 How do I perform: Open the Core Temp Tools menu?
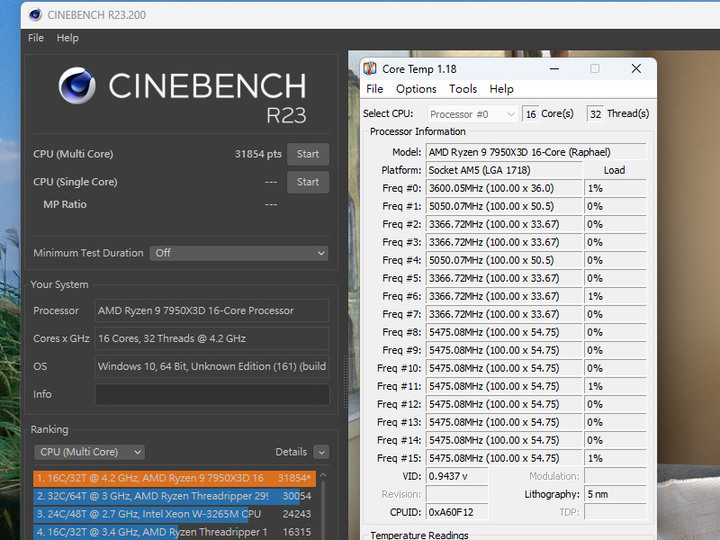463,89
